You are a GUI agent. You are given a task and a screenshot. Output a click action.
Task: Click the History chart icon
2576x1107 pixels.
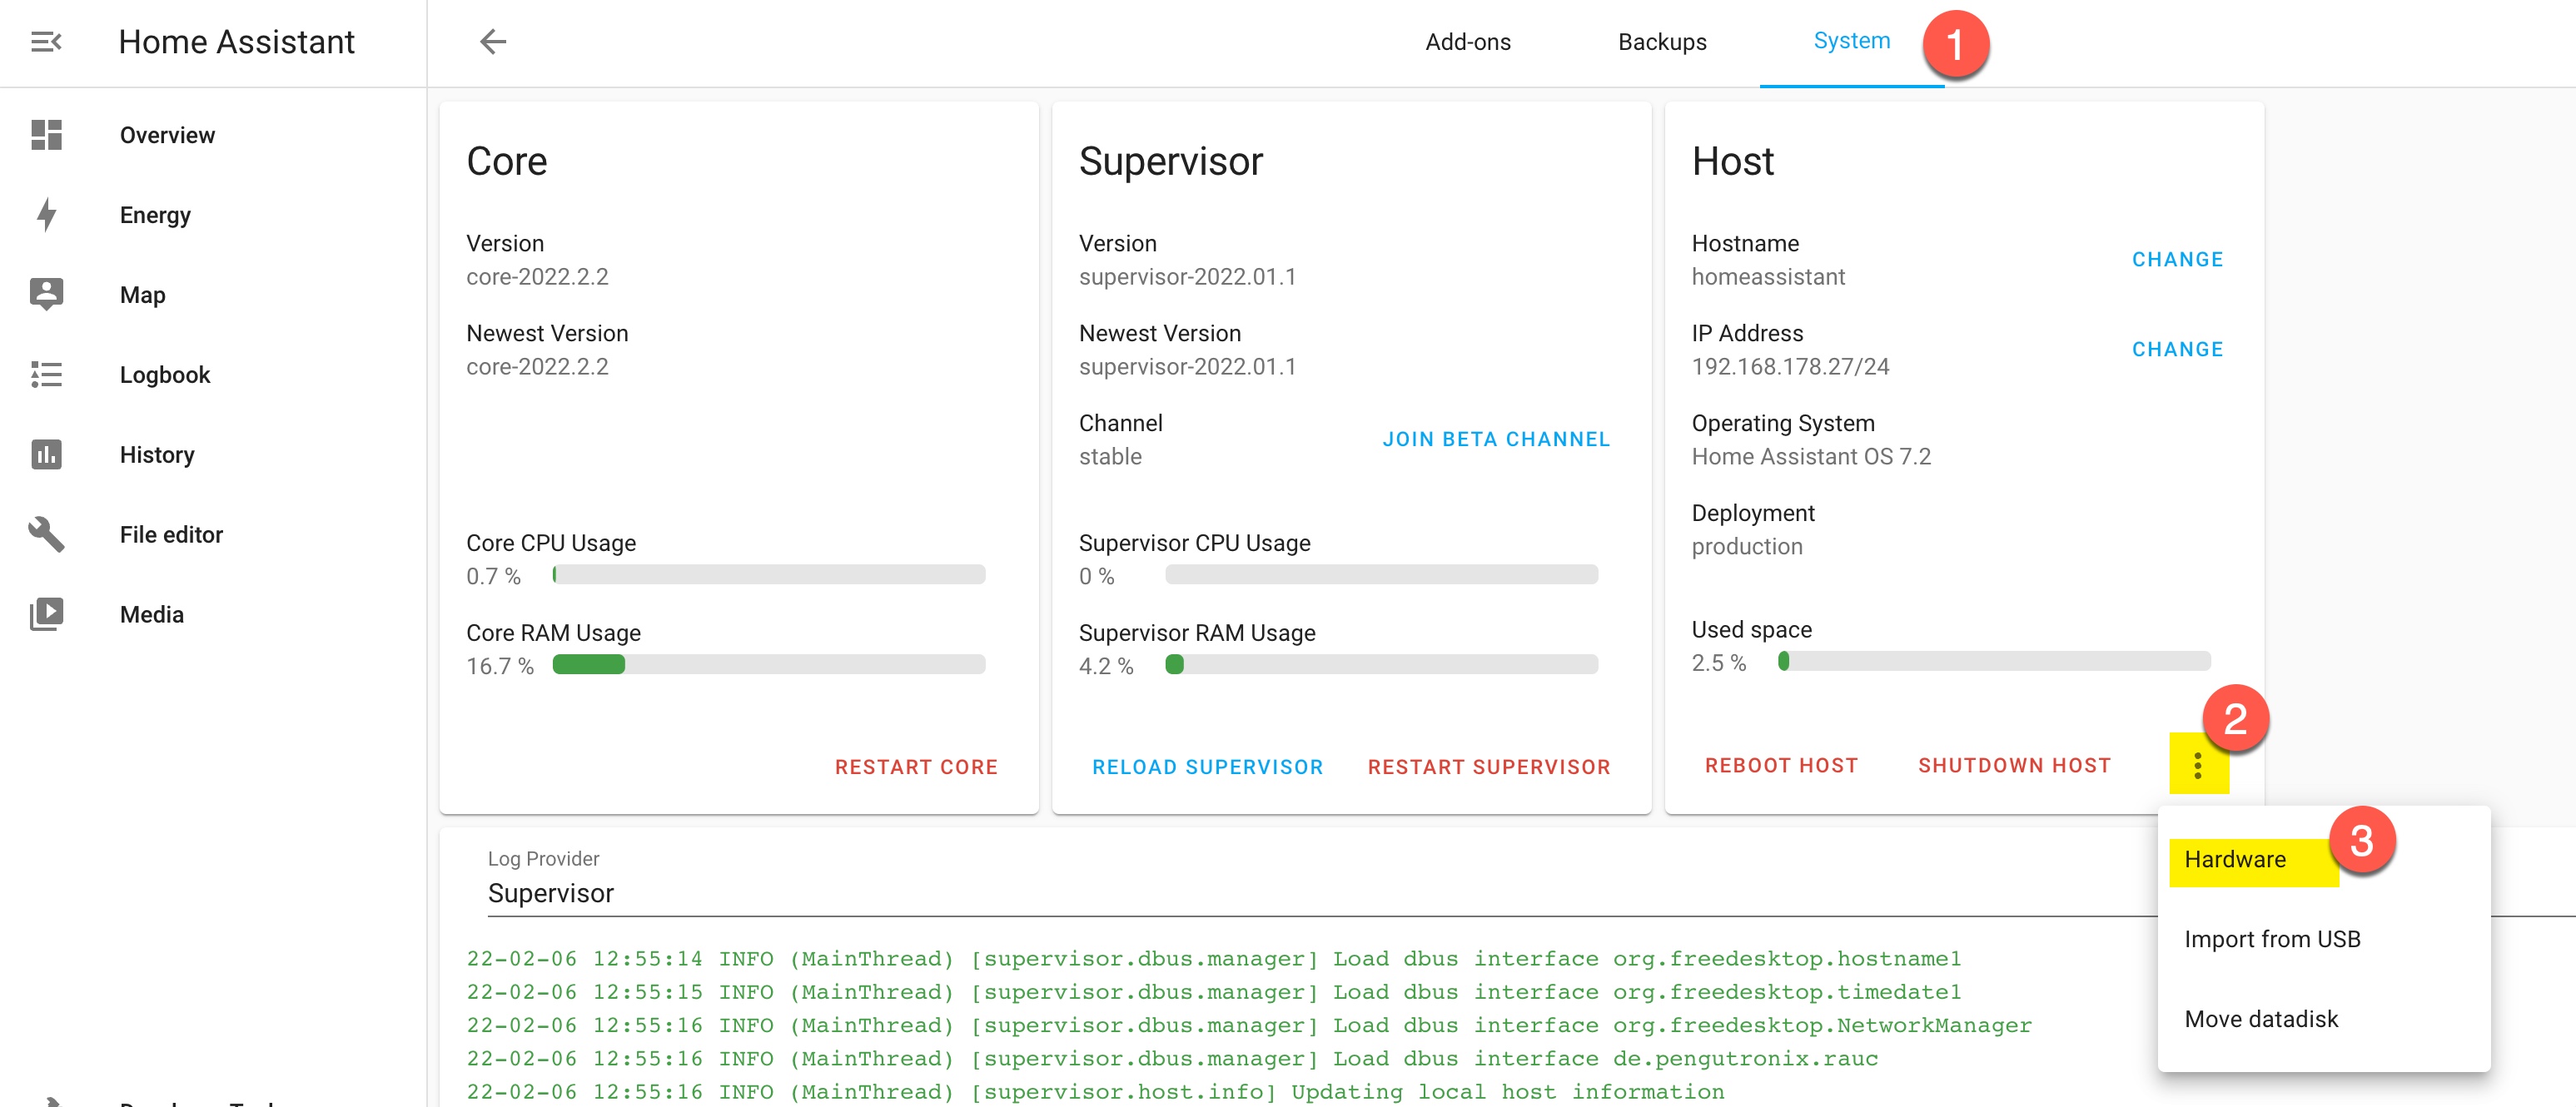pyautogui.click(x=46, y=455)
